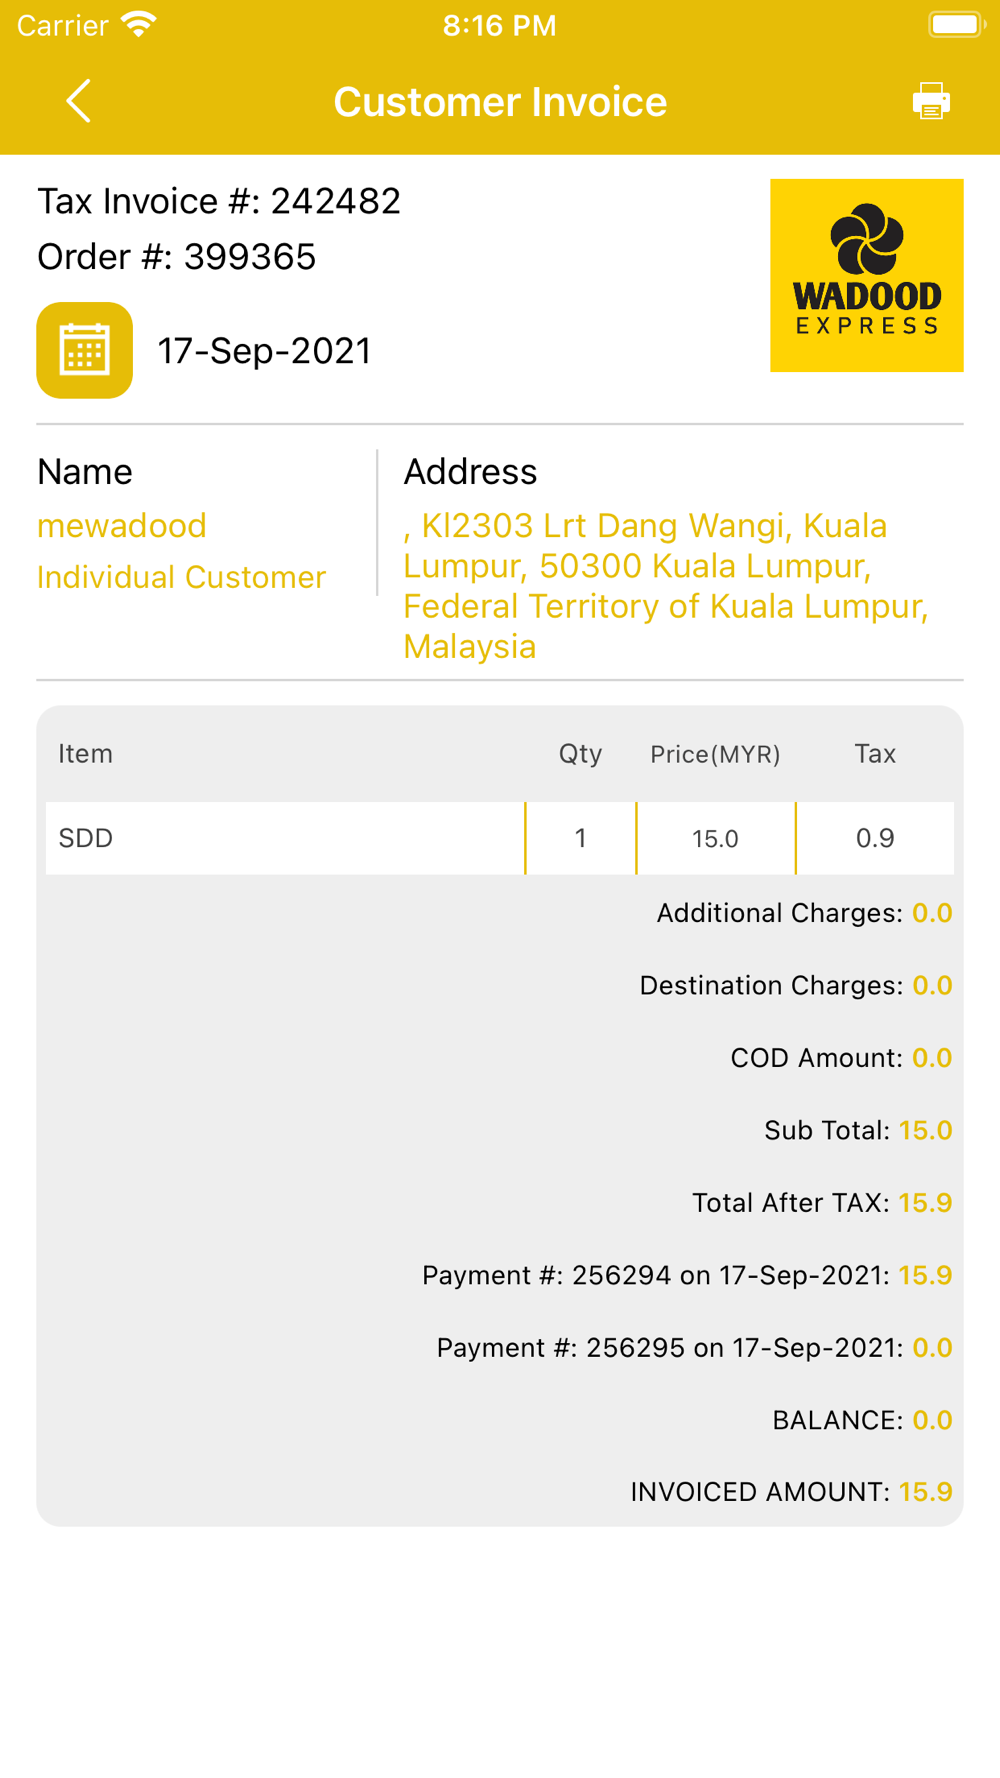Tap the back arrow icon
This screenshot has width=1000, height=1778.
pos(78,101)
